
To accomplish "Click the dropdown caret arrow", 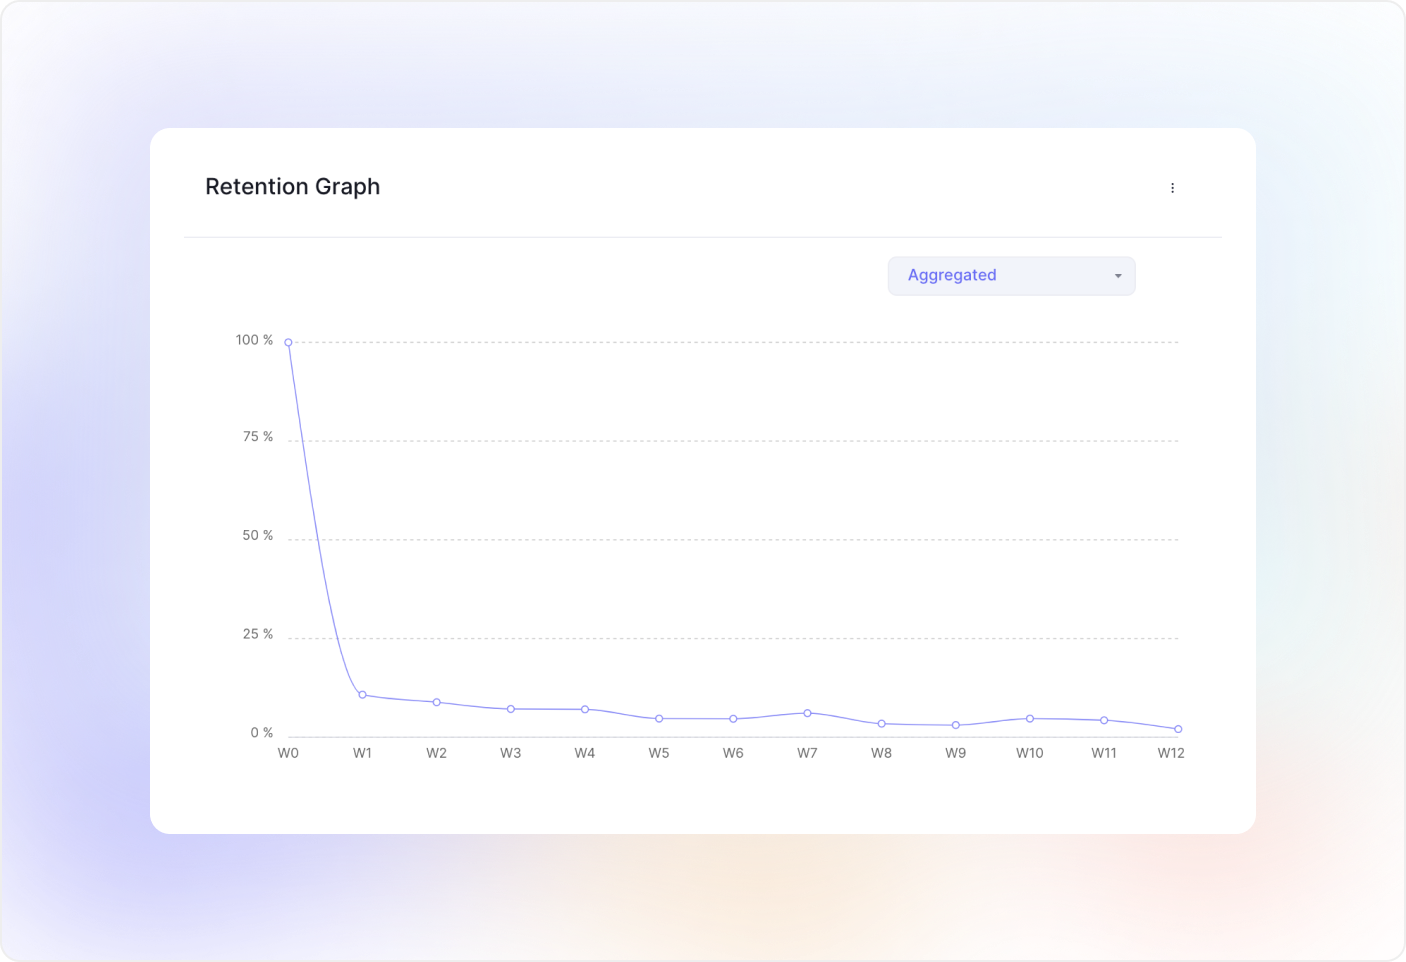I will point(1118,276).
